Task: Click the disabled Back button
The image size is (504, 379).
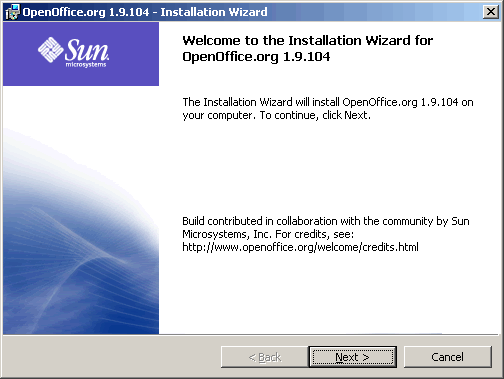Action: [x=265, y=357]
